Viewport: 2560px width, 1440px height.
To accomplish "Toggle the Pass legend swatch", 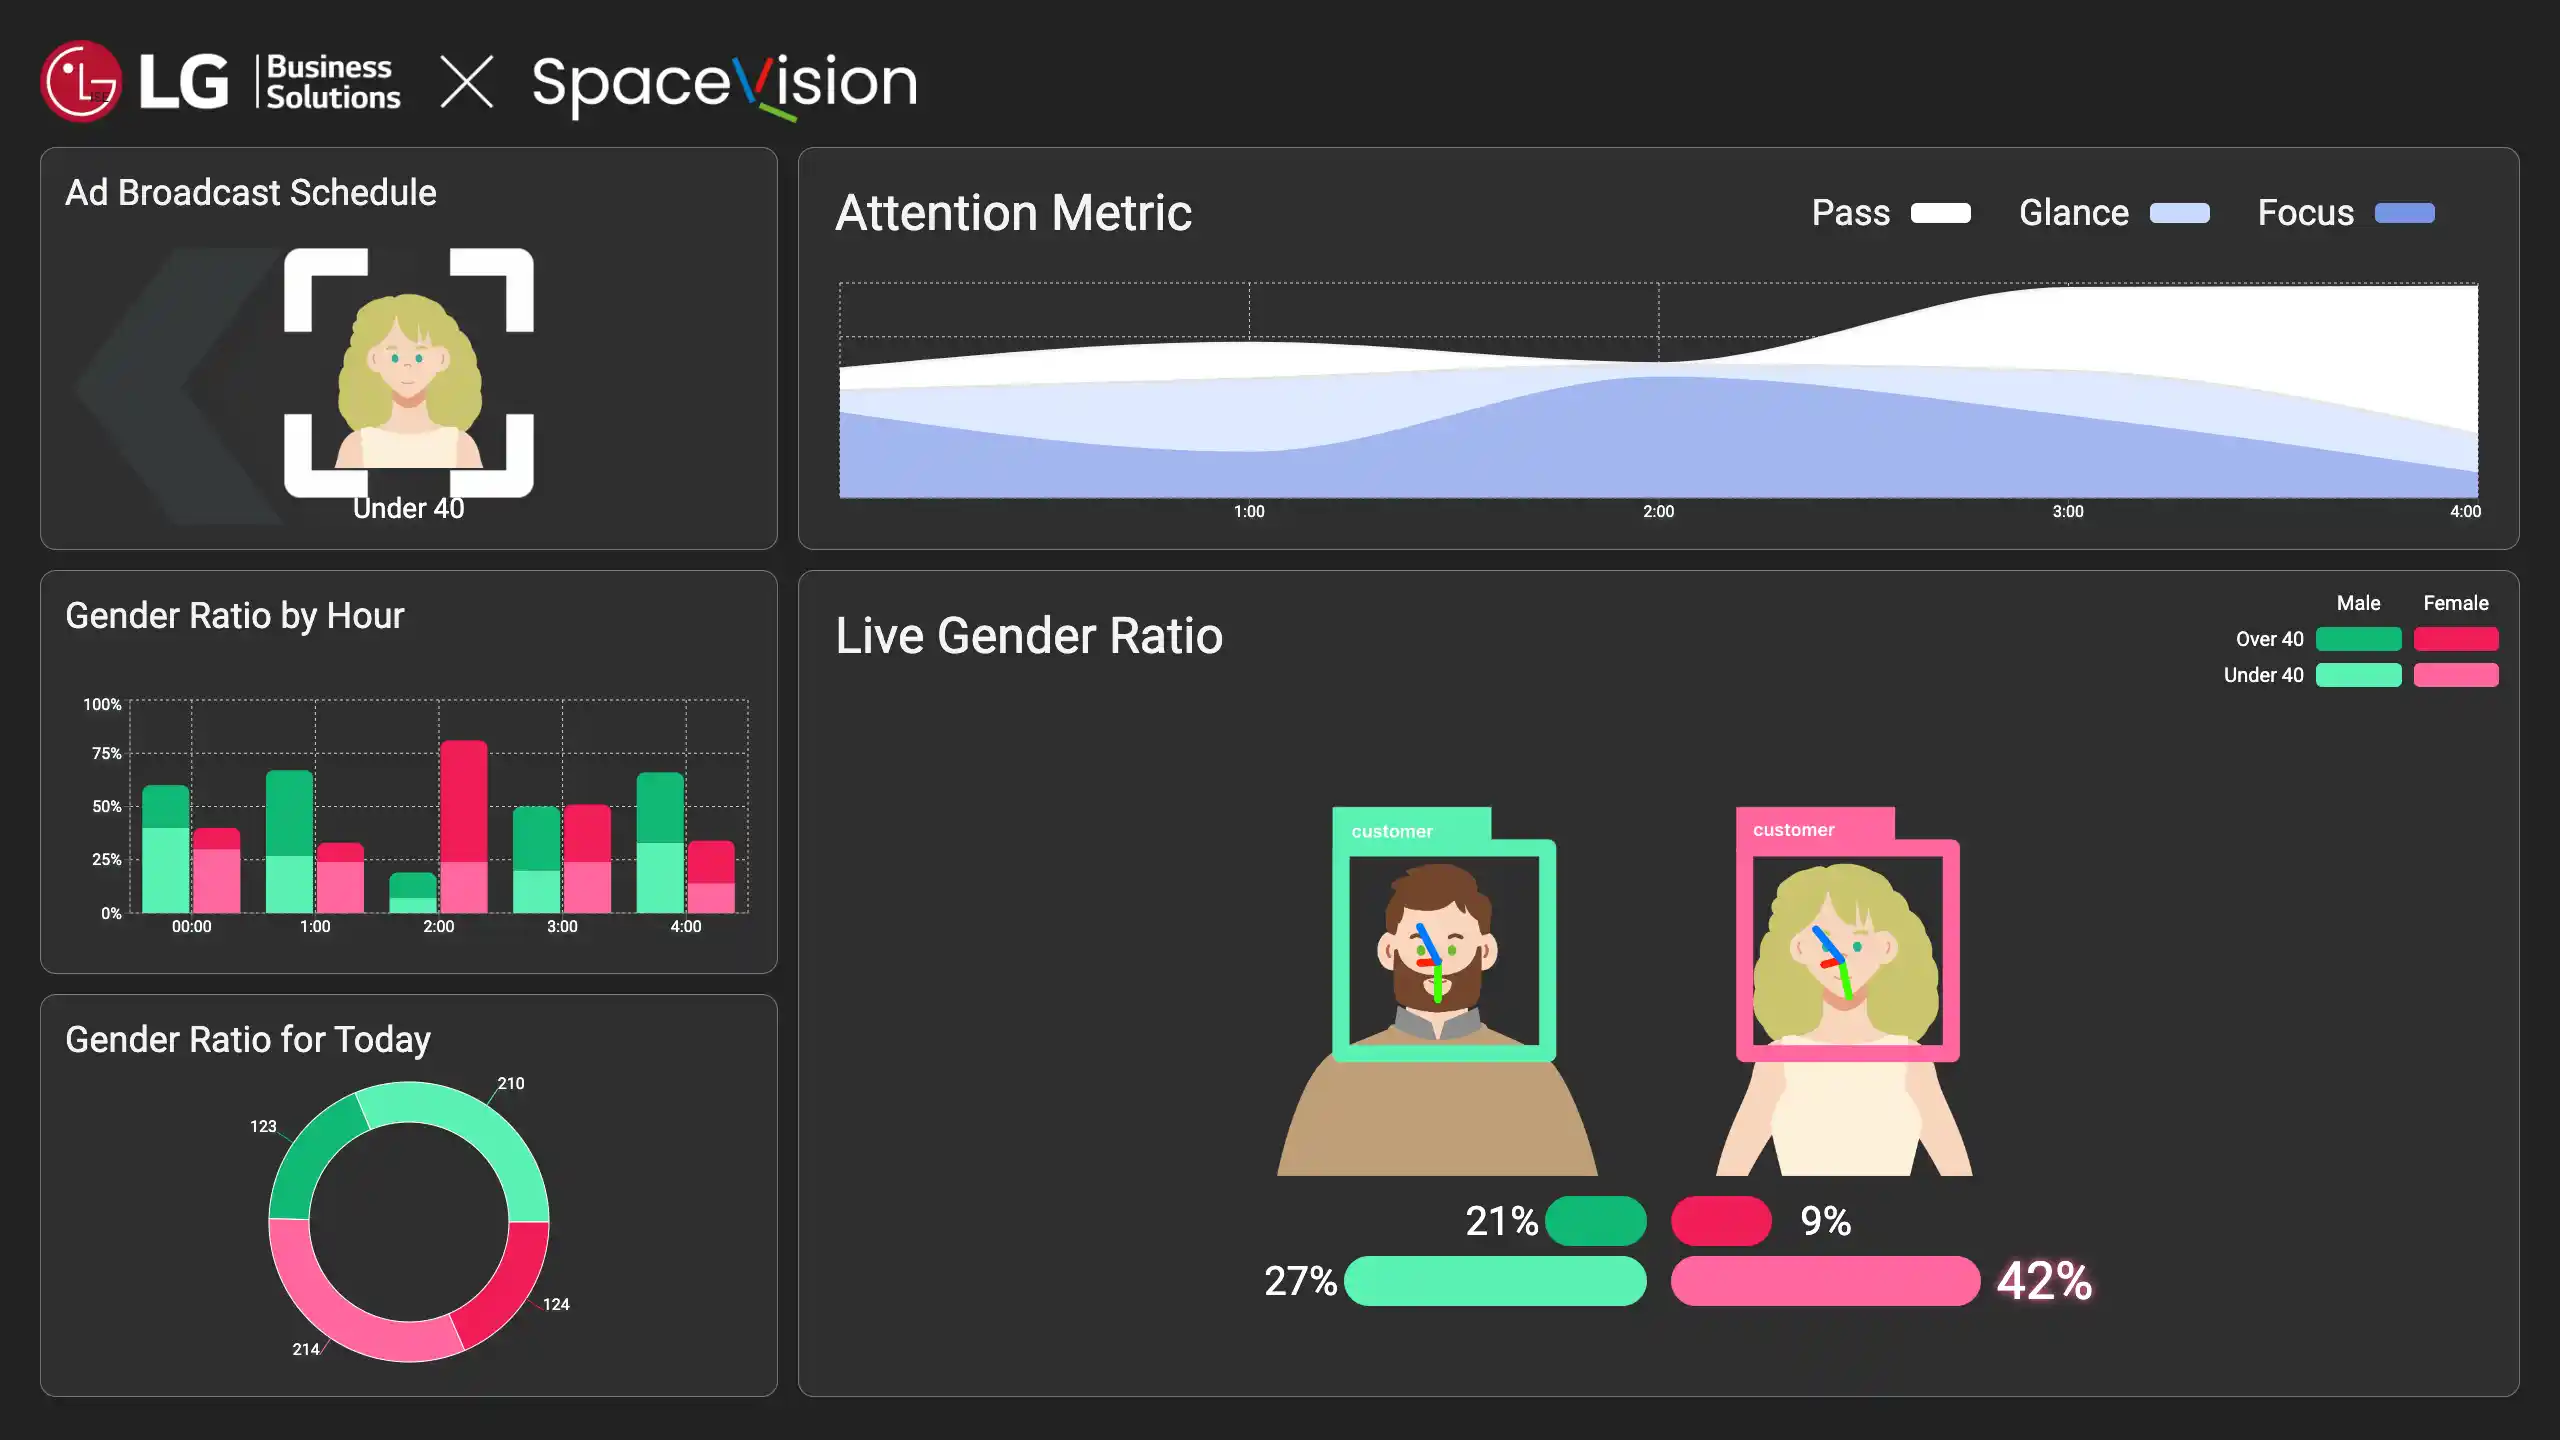I will click(1940, 213).
